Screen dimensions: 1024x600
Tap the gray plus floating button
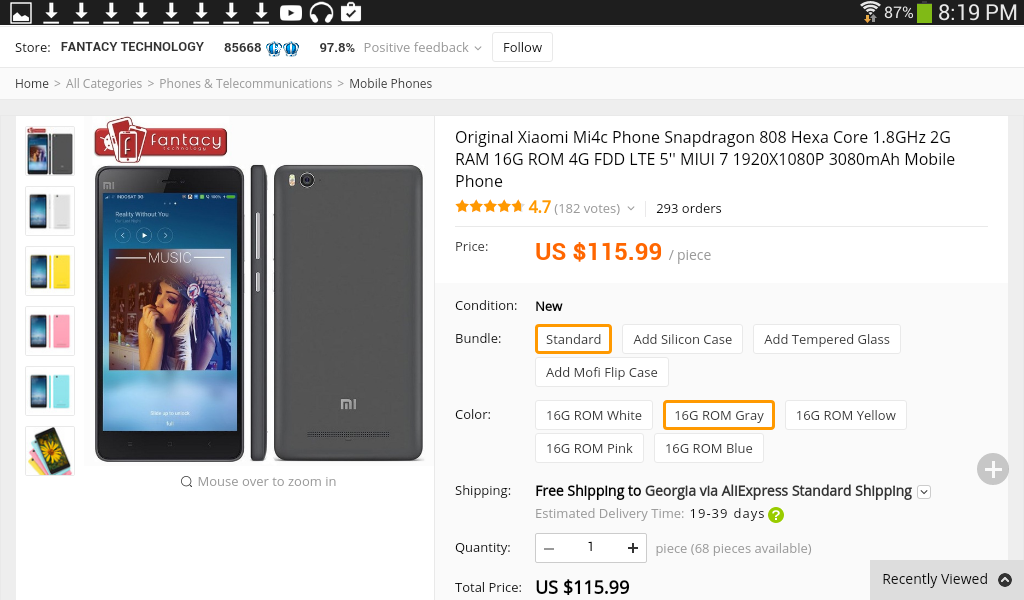point(992,469)
